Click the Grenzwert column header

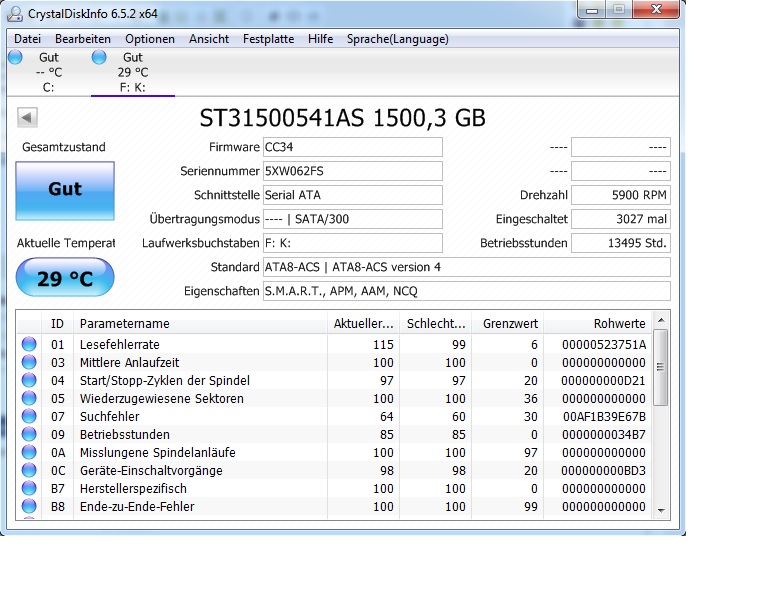(x=507, y=324)
